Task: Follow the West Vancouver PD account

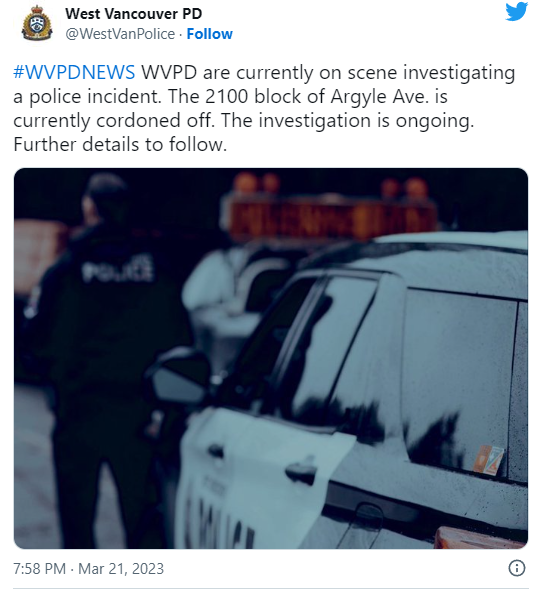Action: pyautogui.click(x=210, y=34)
